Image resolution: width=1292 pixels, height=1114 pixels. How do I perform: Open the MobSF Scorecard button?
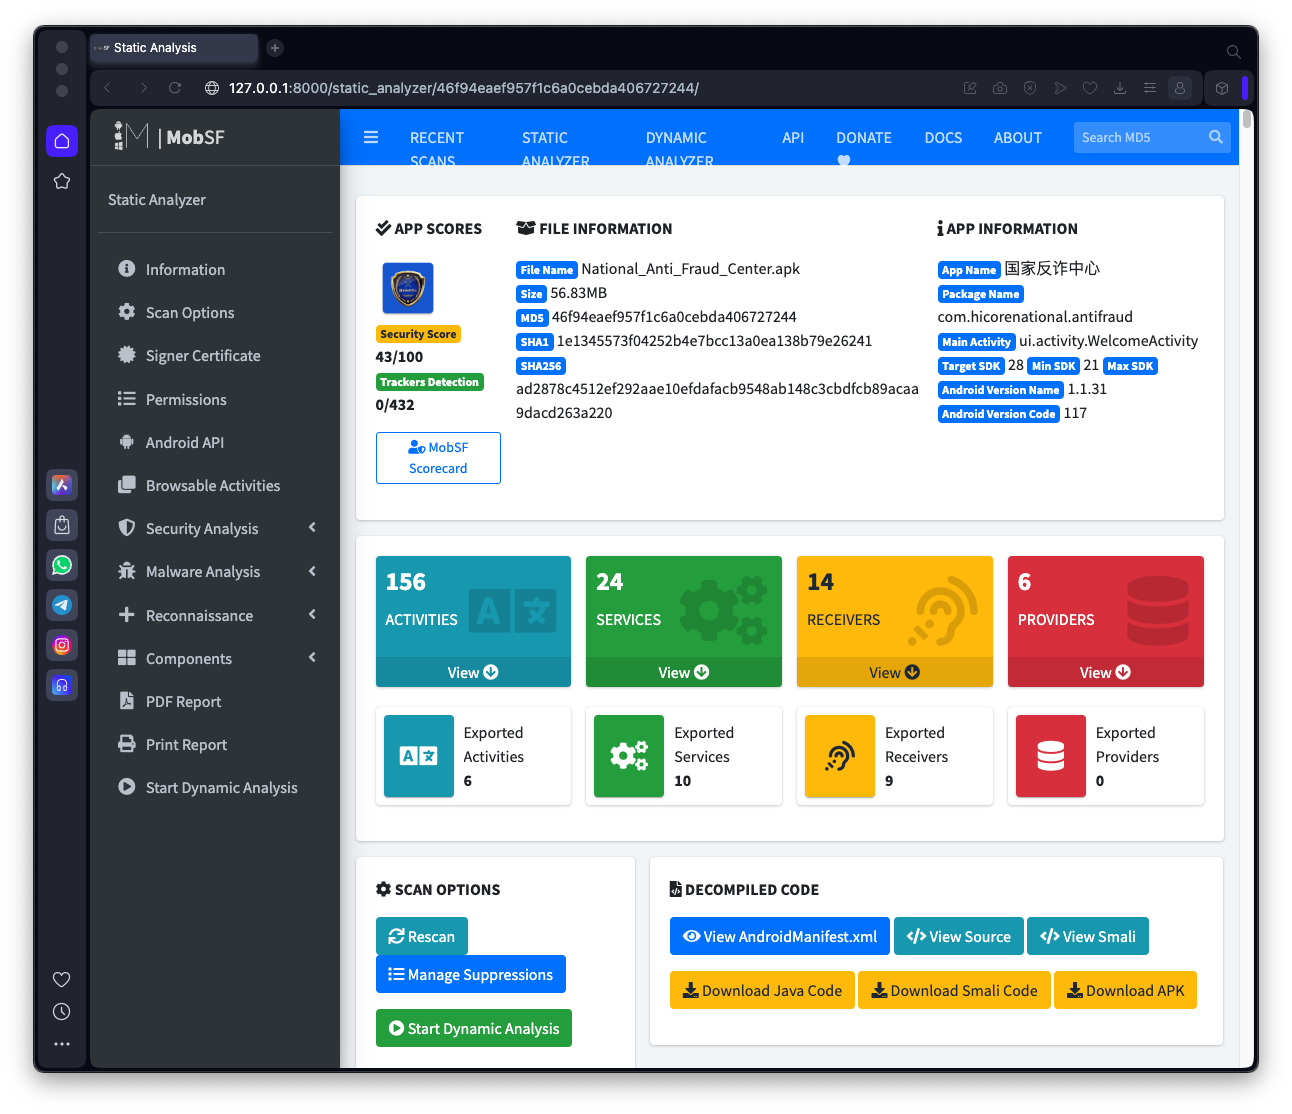(438, 458)
